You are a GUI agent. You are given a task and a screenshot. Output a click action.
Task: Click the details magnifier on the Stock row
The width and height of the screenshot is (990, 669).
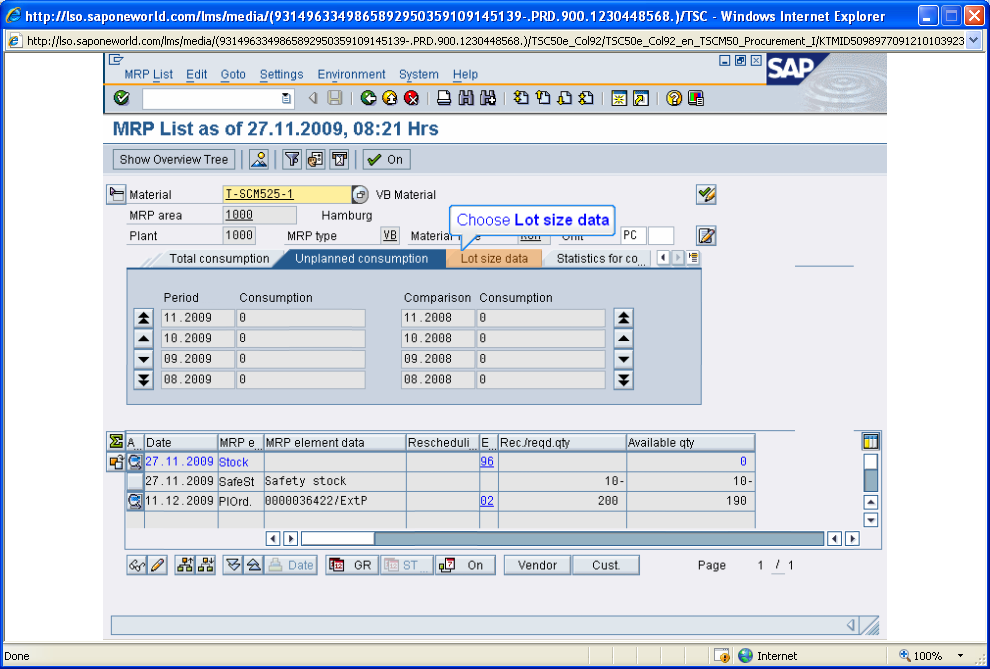[134, 462]
